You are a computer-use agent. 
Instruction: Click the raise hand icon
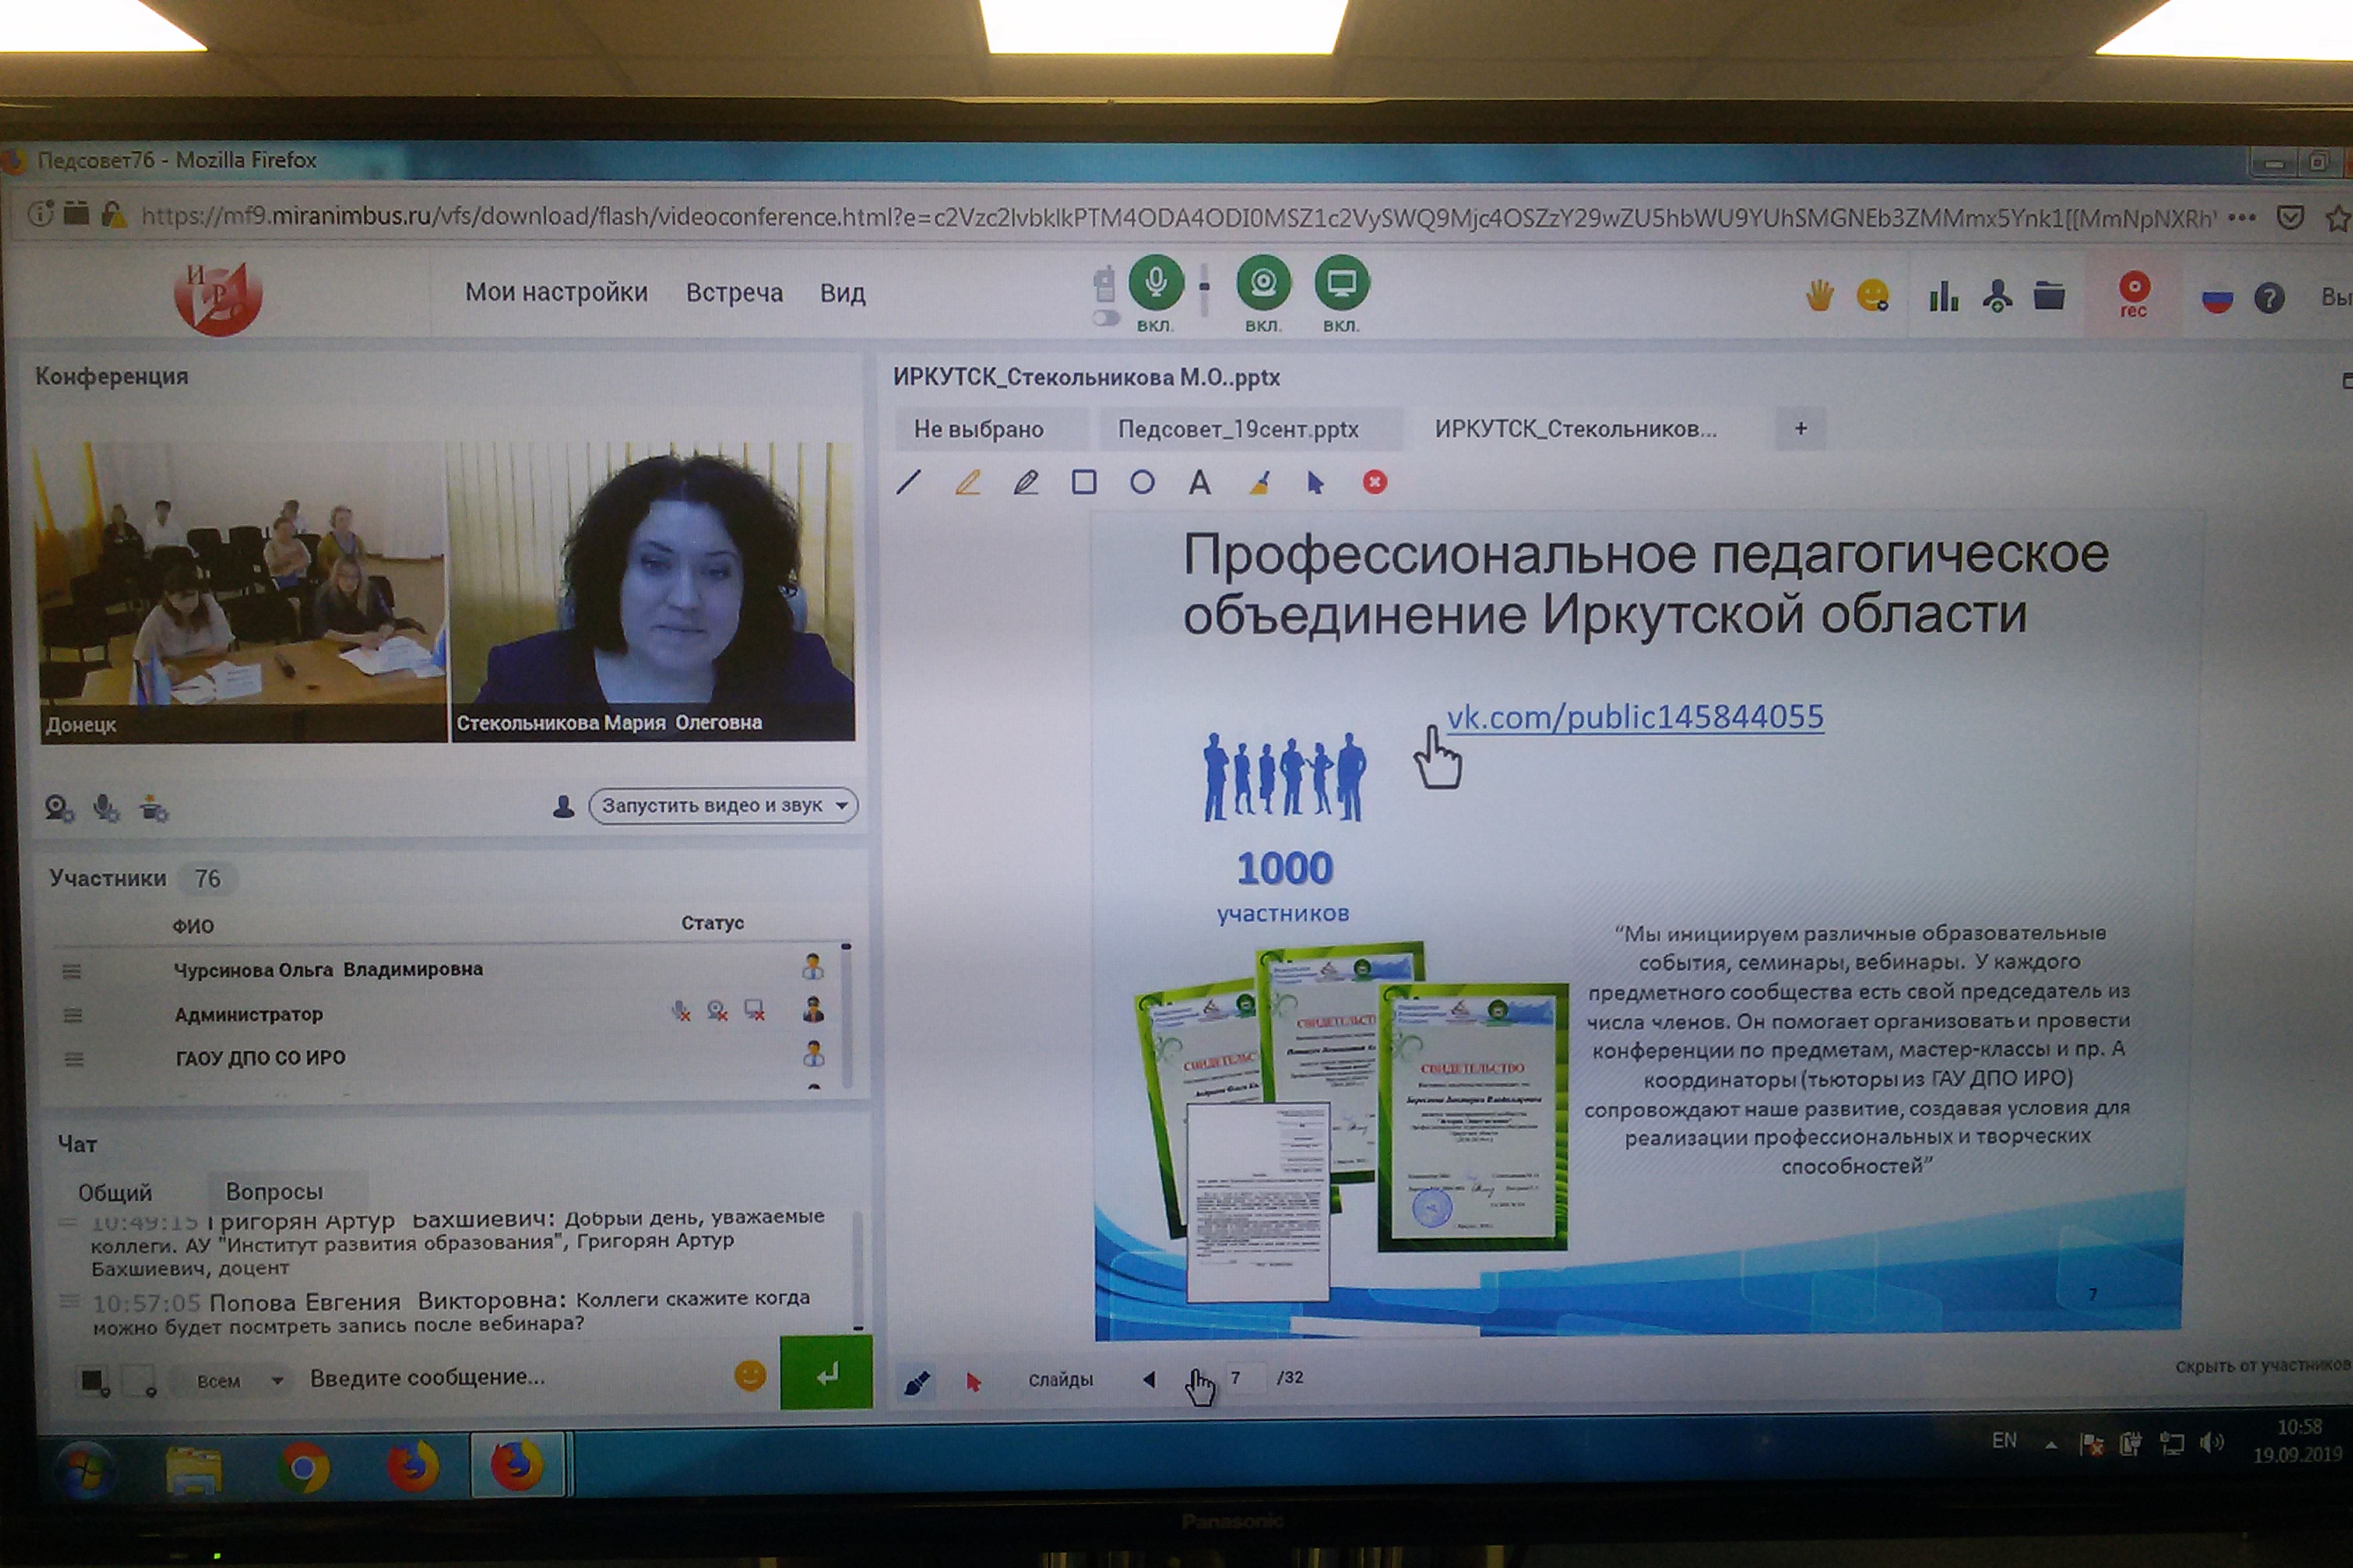[x=1820, y=296]
